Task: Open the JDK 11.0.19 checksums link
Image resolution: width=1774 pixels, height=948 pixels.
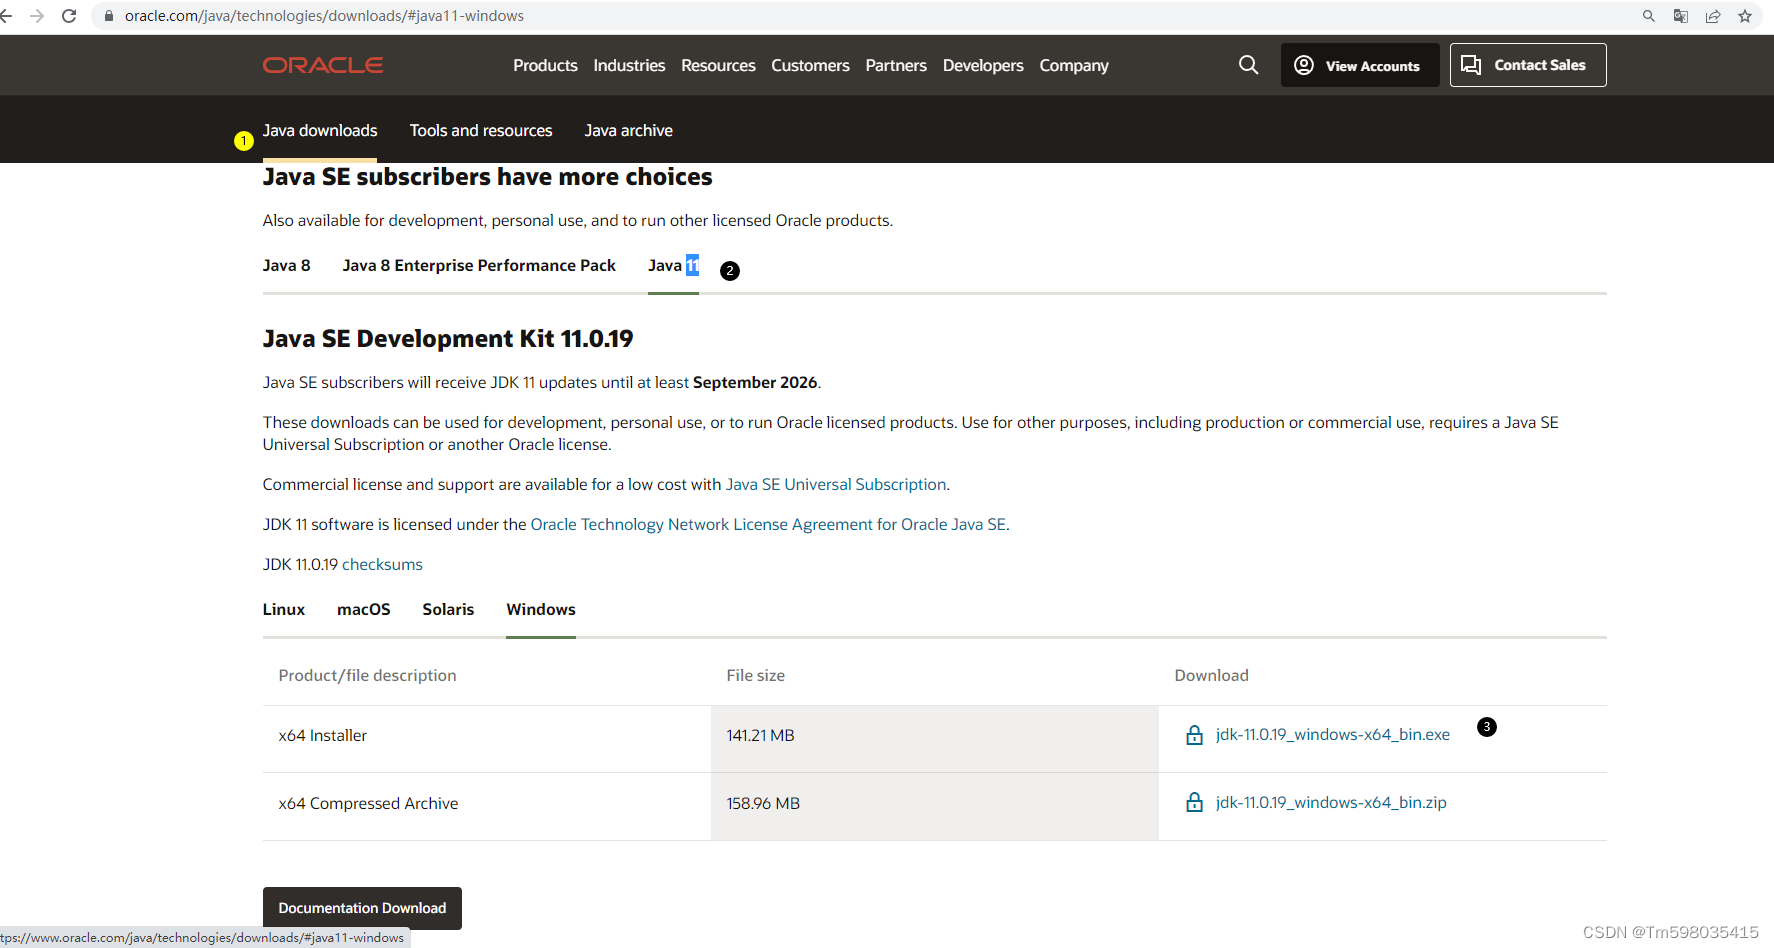Action: point(382,565)
